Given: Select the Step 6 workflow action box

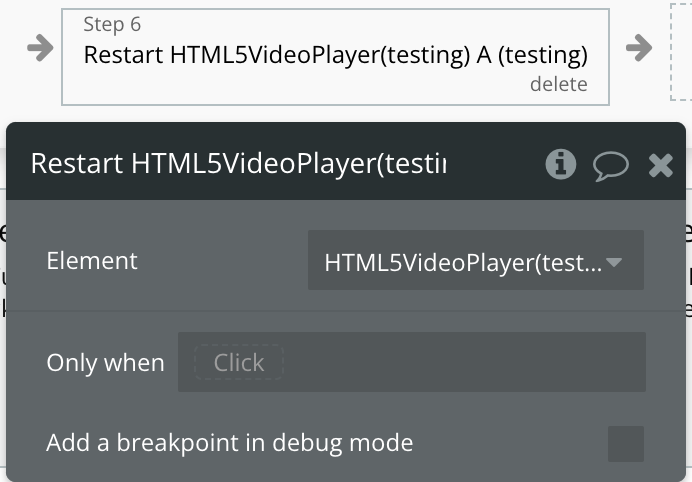Looking at the screenshot, I should coord(335,57).
